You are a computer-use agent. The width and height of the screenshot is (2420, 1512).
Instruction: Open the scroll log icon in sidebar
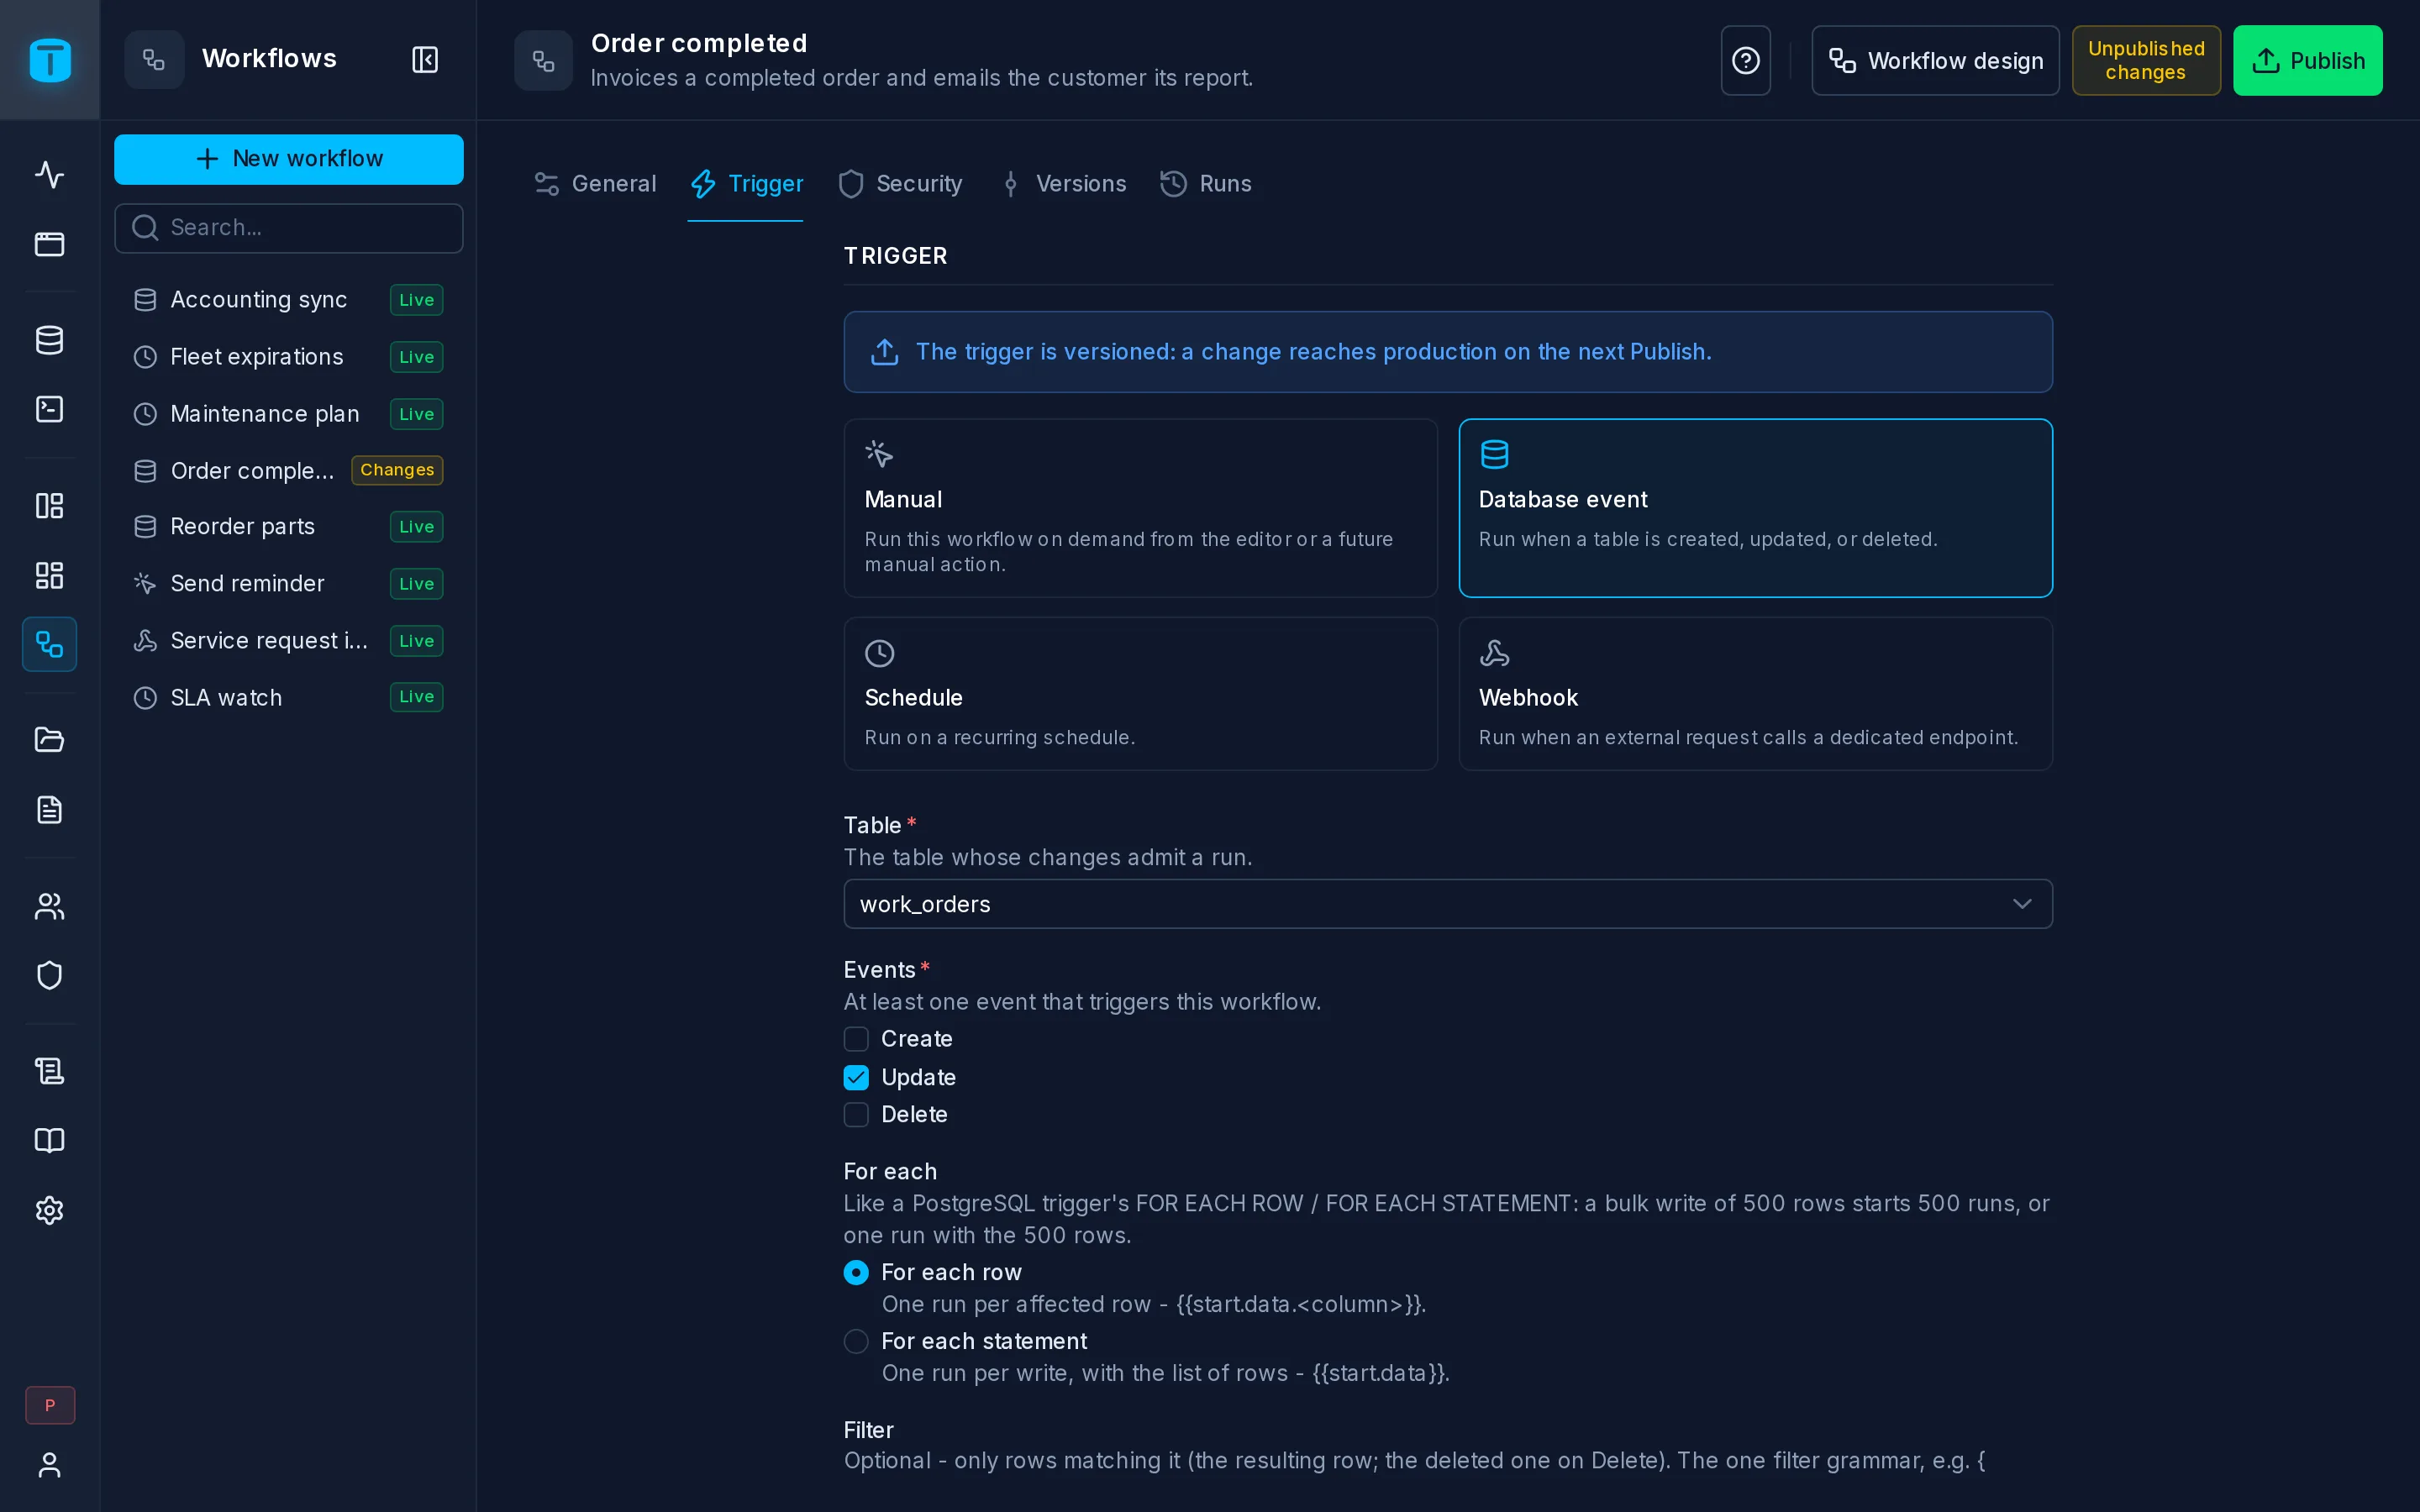point(49,1071)
